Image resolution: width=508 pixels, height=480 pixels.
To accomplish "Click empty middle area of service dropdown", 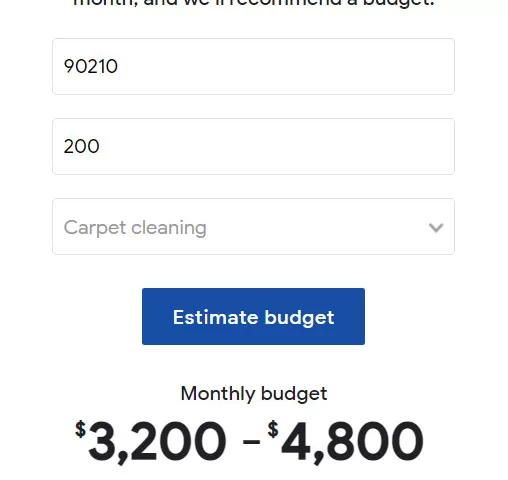I will [x=317, y=227].
